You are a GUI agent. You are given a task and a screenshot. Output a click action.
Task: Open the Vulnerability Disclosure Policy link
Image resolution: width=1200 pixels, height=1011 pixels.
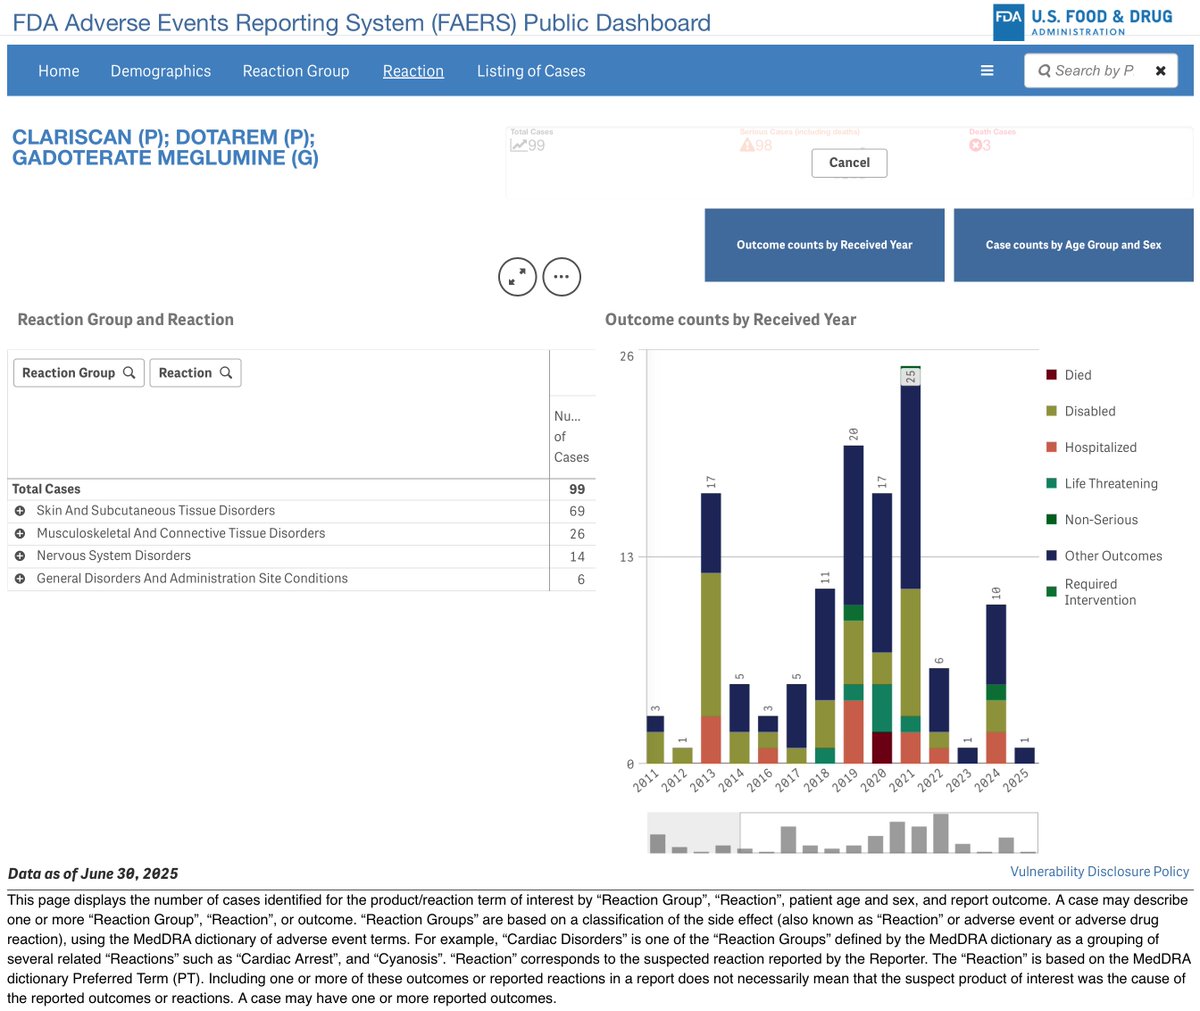coord(1100,872)
